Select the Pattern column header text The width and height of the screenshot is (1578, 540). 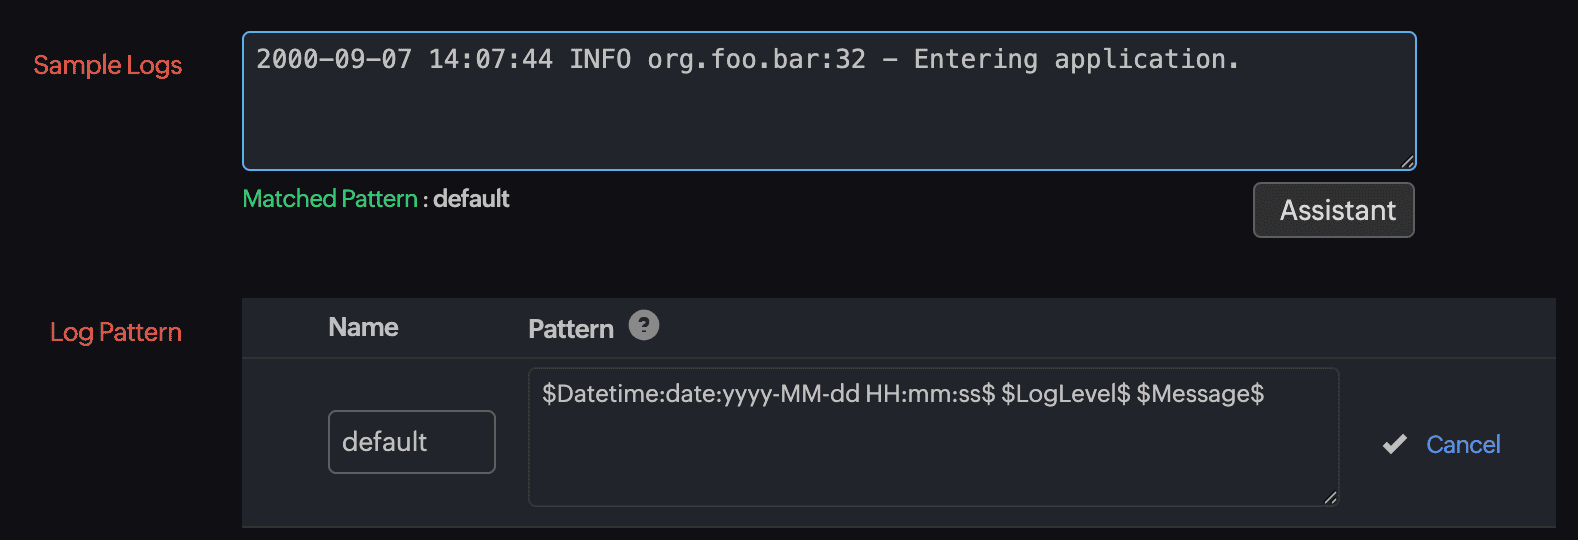click(x=570, y=329)
